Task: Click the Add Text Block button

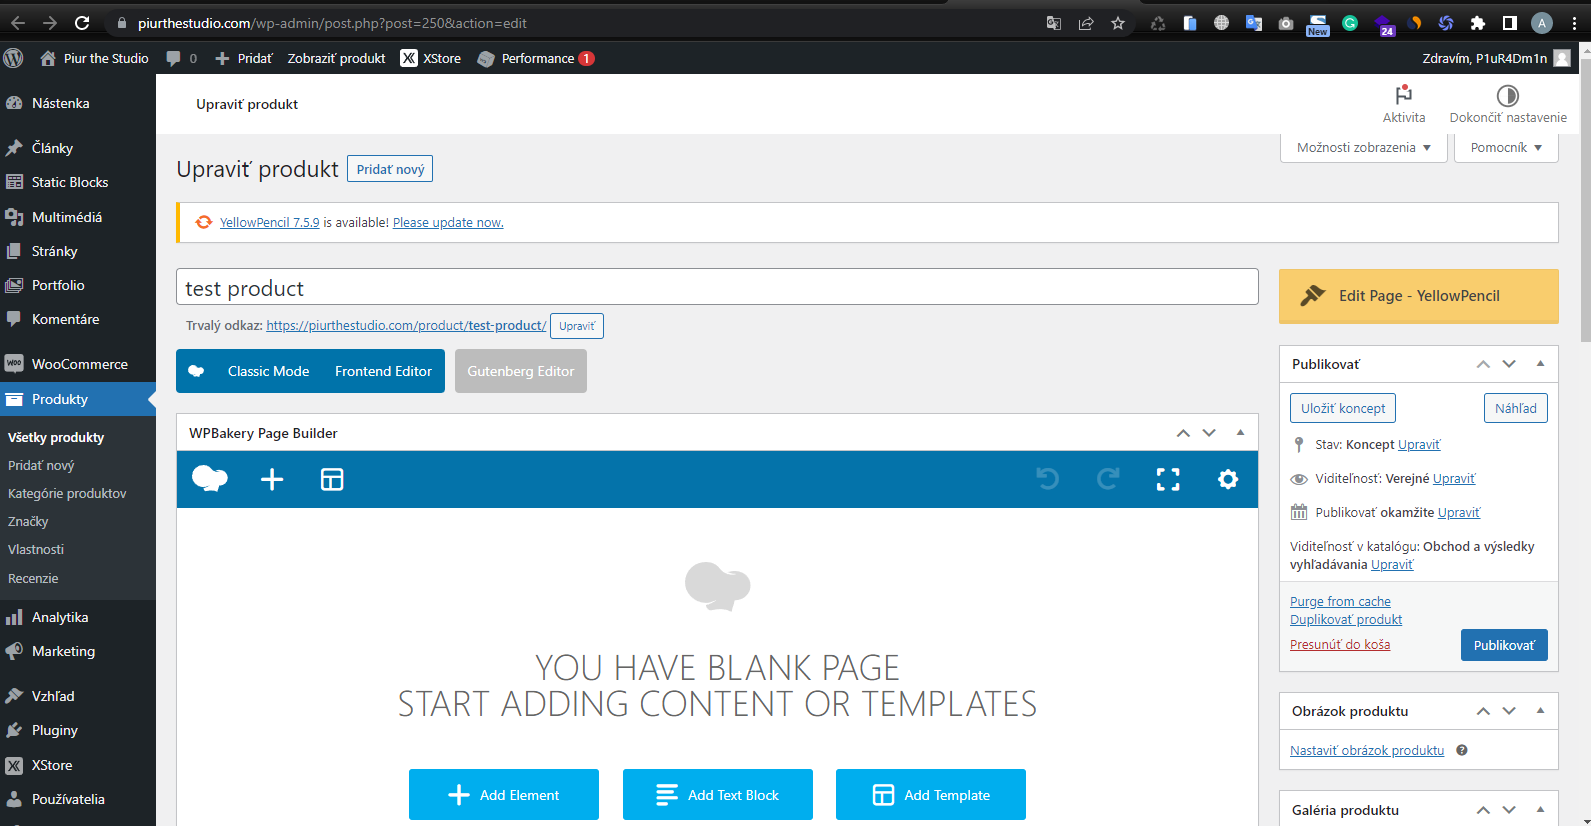Action: point(718,795)
